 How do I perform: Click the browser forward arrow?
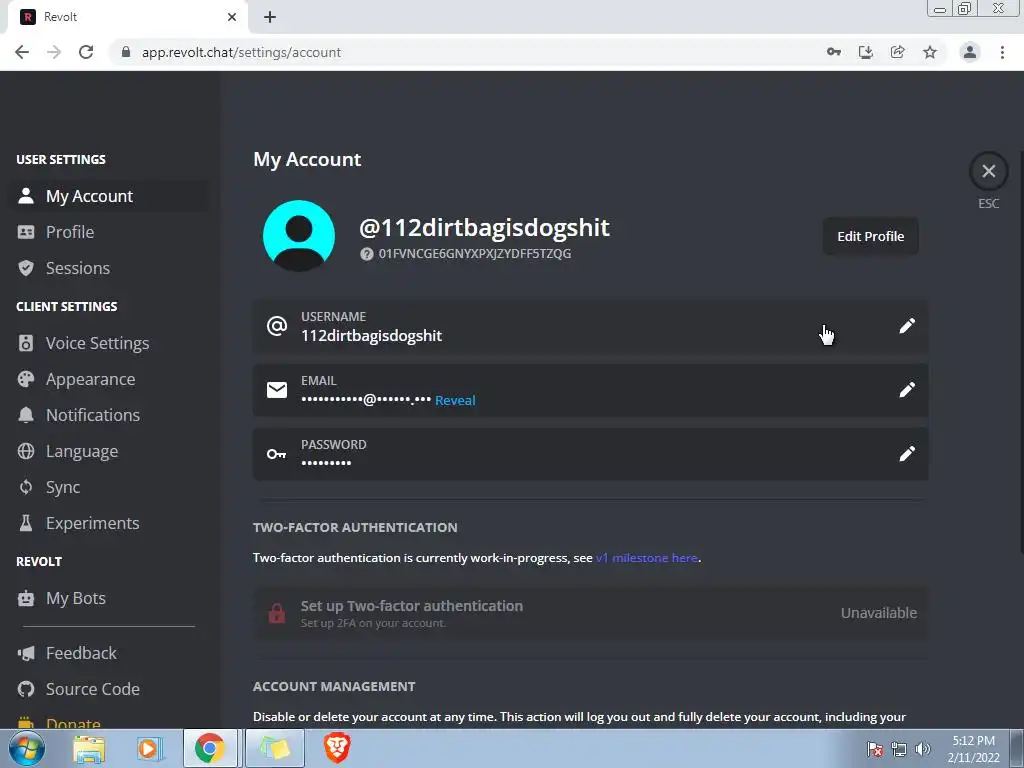(x=54, y=52)
